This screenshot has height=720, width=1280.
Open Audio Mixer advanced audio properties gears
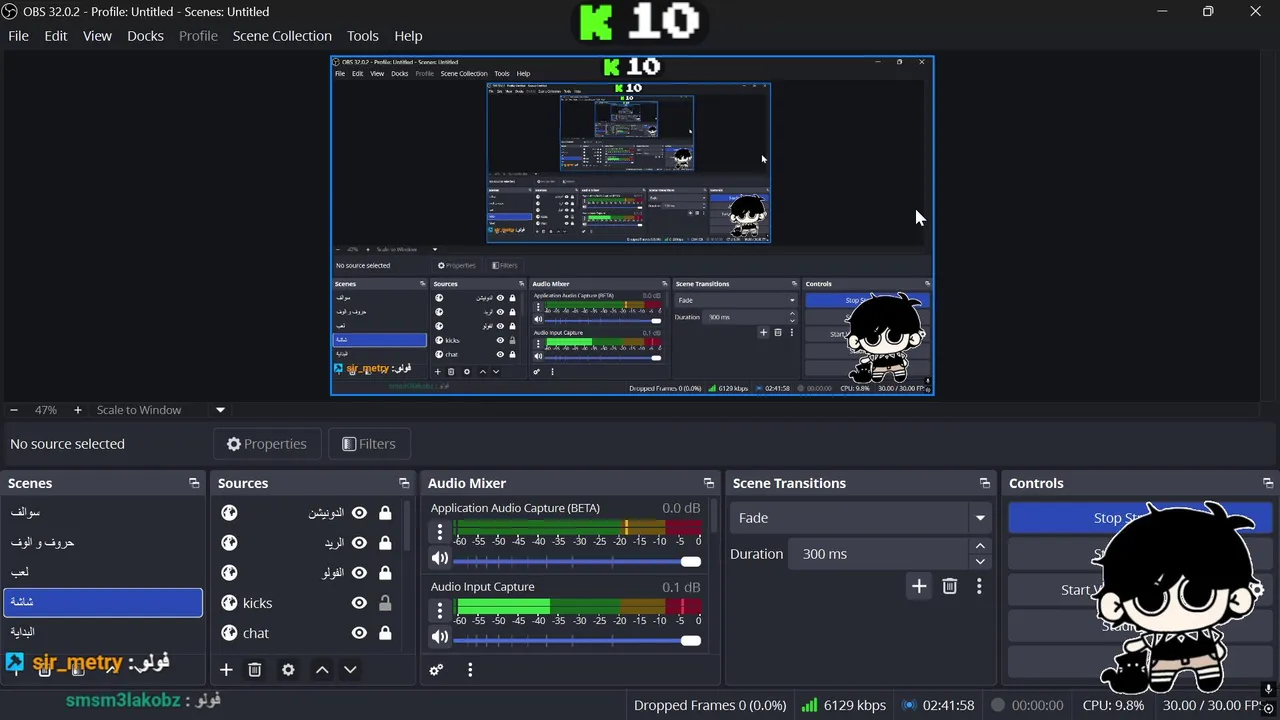(x=436, y=670)
